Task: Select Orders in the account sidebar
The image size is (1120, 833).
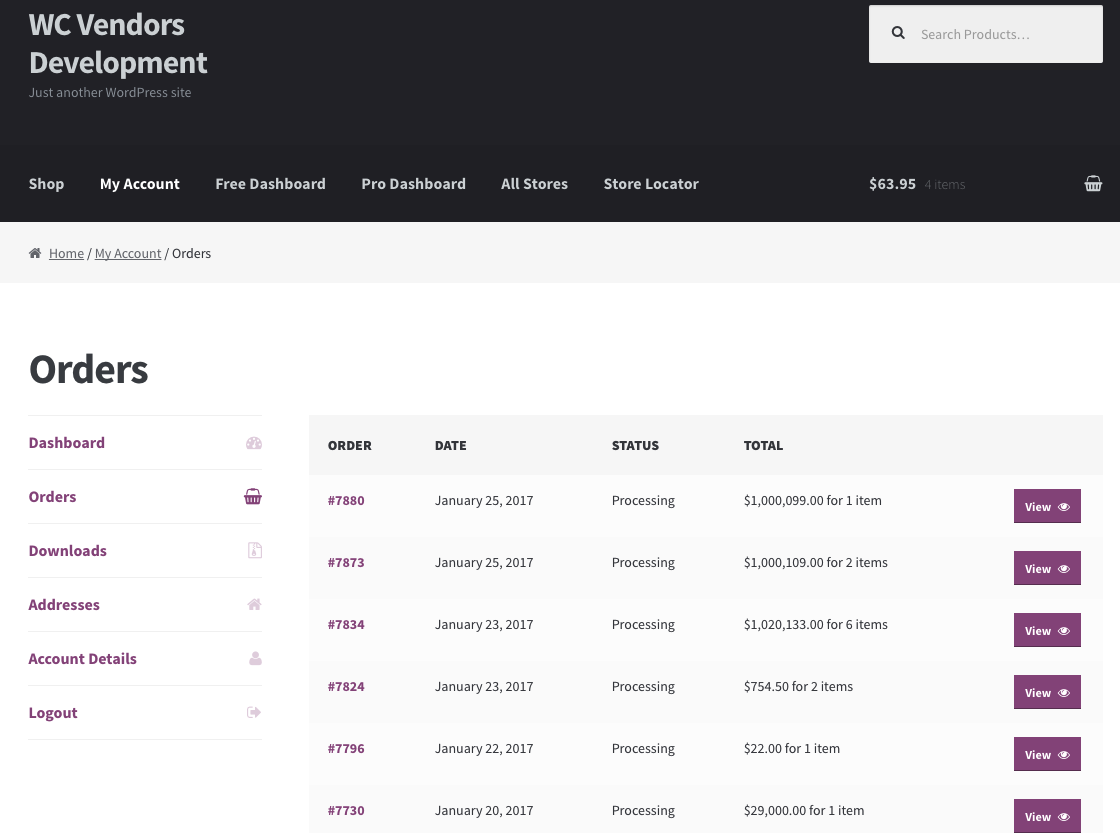Action: pyautogui.click(x=52, y=497)
